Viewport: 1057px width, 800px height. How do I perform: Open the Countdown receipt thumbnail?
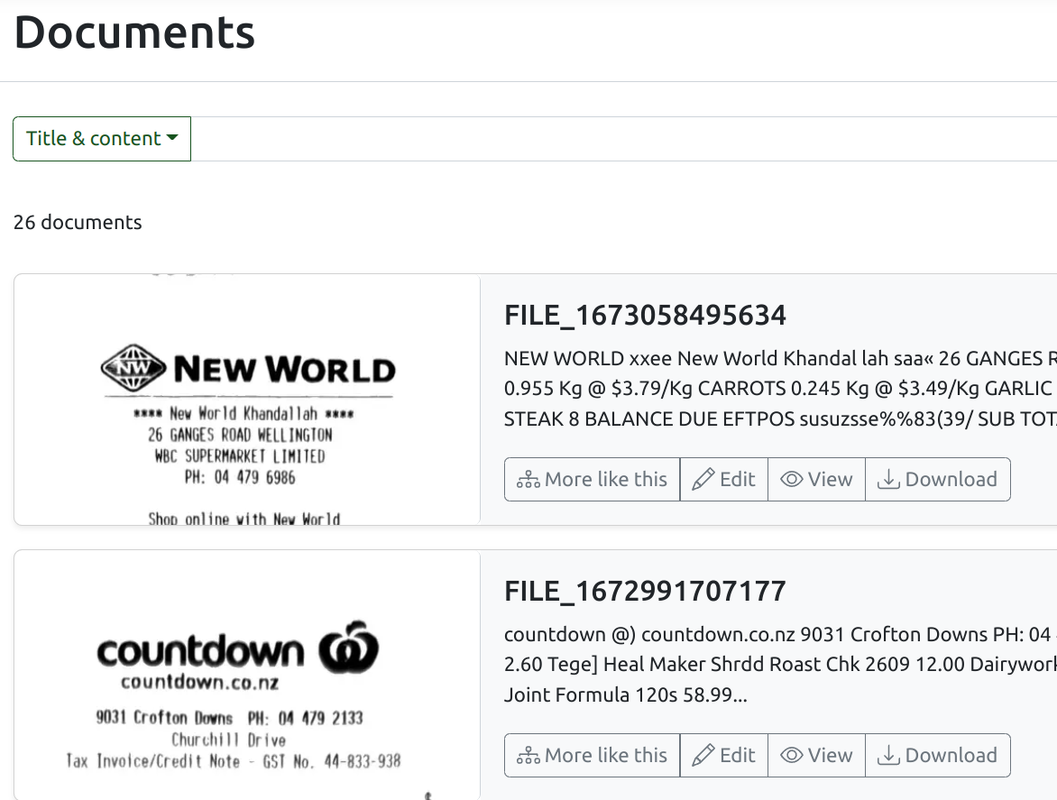click(247, 675)
